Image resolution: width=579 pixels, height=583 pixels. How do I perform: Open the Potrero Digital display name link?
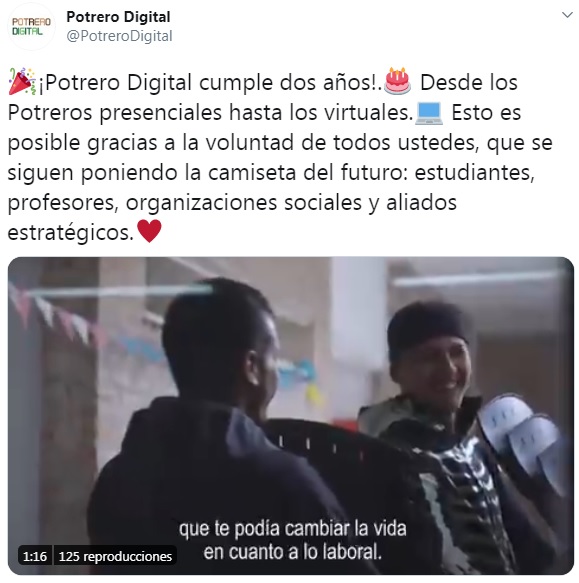118,17
